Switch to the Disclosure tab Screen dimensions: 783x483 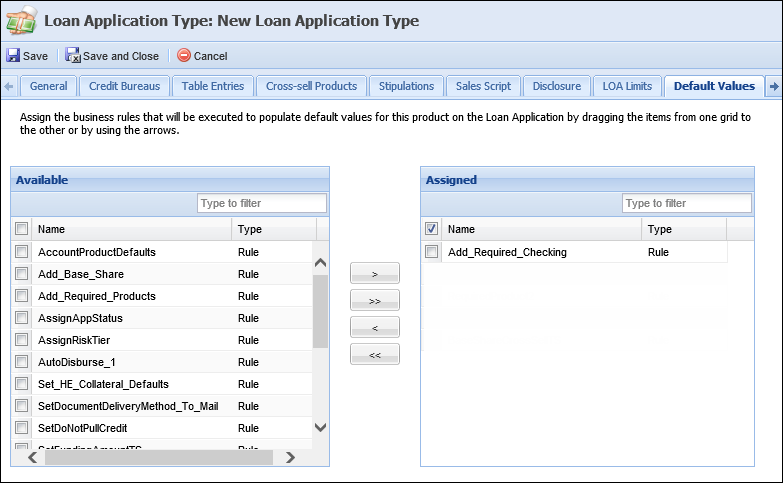(557, 86)
